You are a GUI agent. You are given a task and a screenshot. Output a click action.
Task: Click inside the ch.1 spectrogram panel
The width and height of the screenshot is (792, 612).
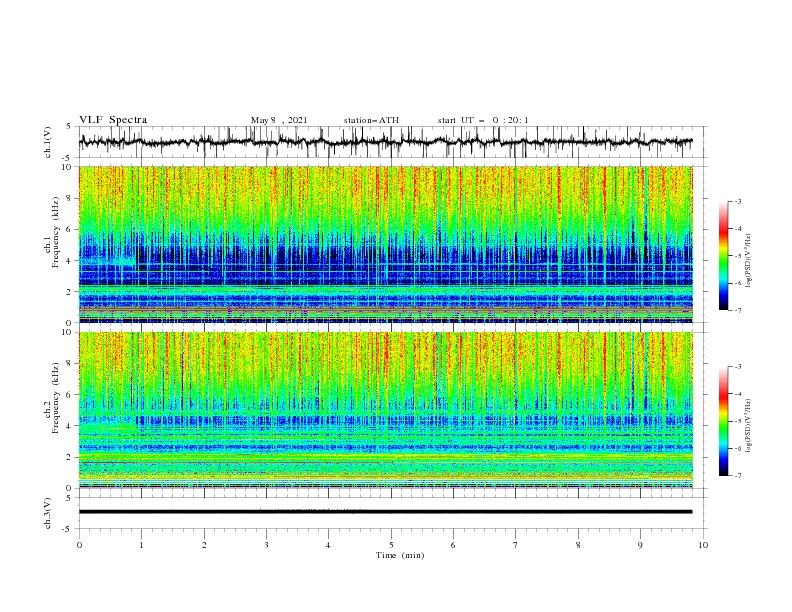[x=385, y=244]
